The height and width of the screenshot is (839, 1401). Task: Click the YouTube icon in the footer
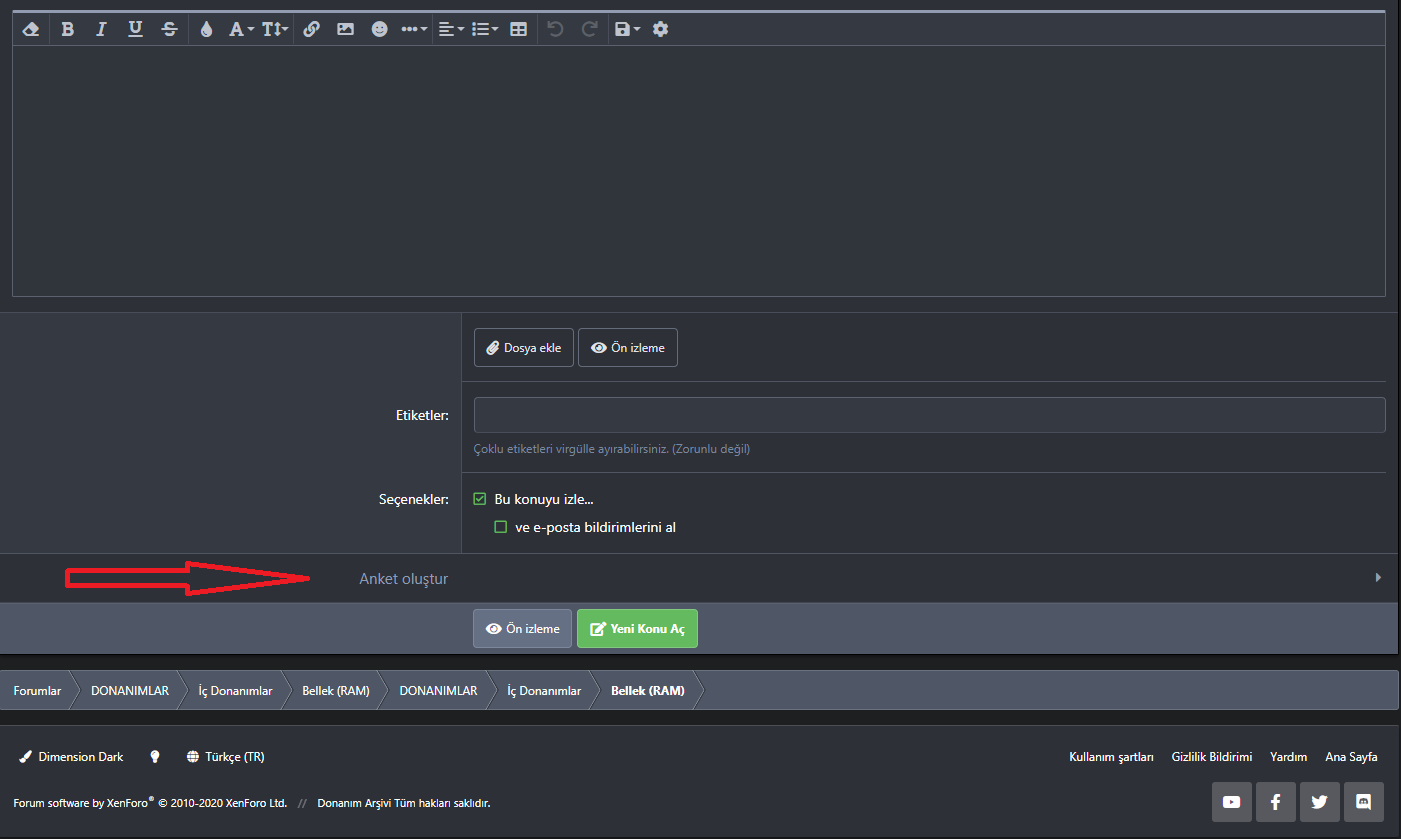(1231, 802)
